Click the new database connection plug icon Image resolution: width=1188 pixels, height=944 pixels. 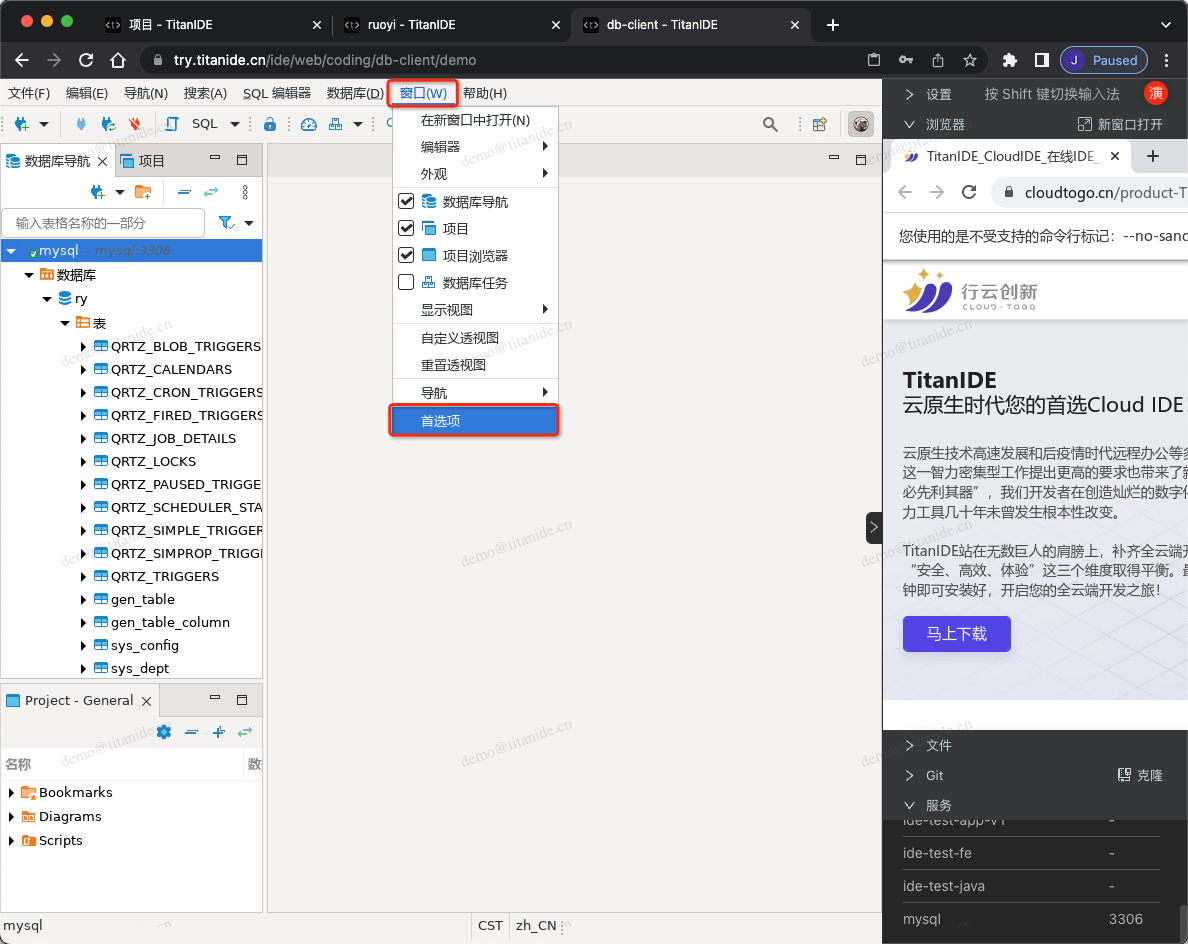[20, 124]
